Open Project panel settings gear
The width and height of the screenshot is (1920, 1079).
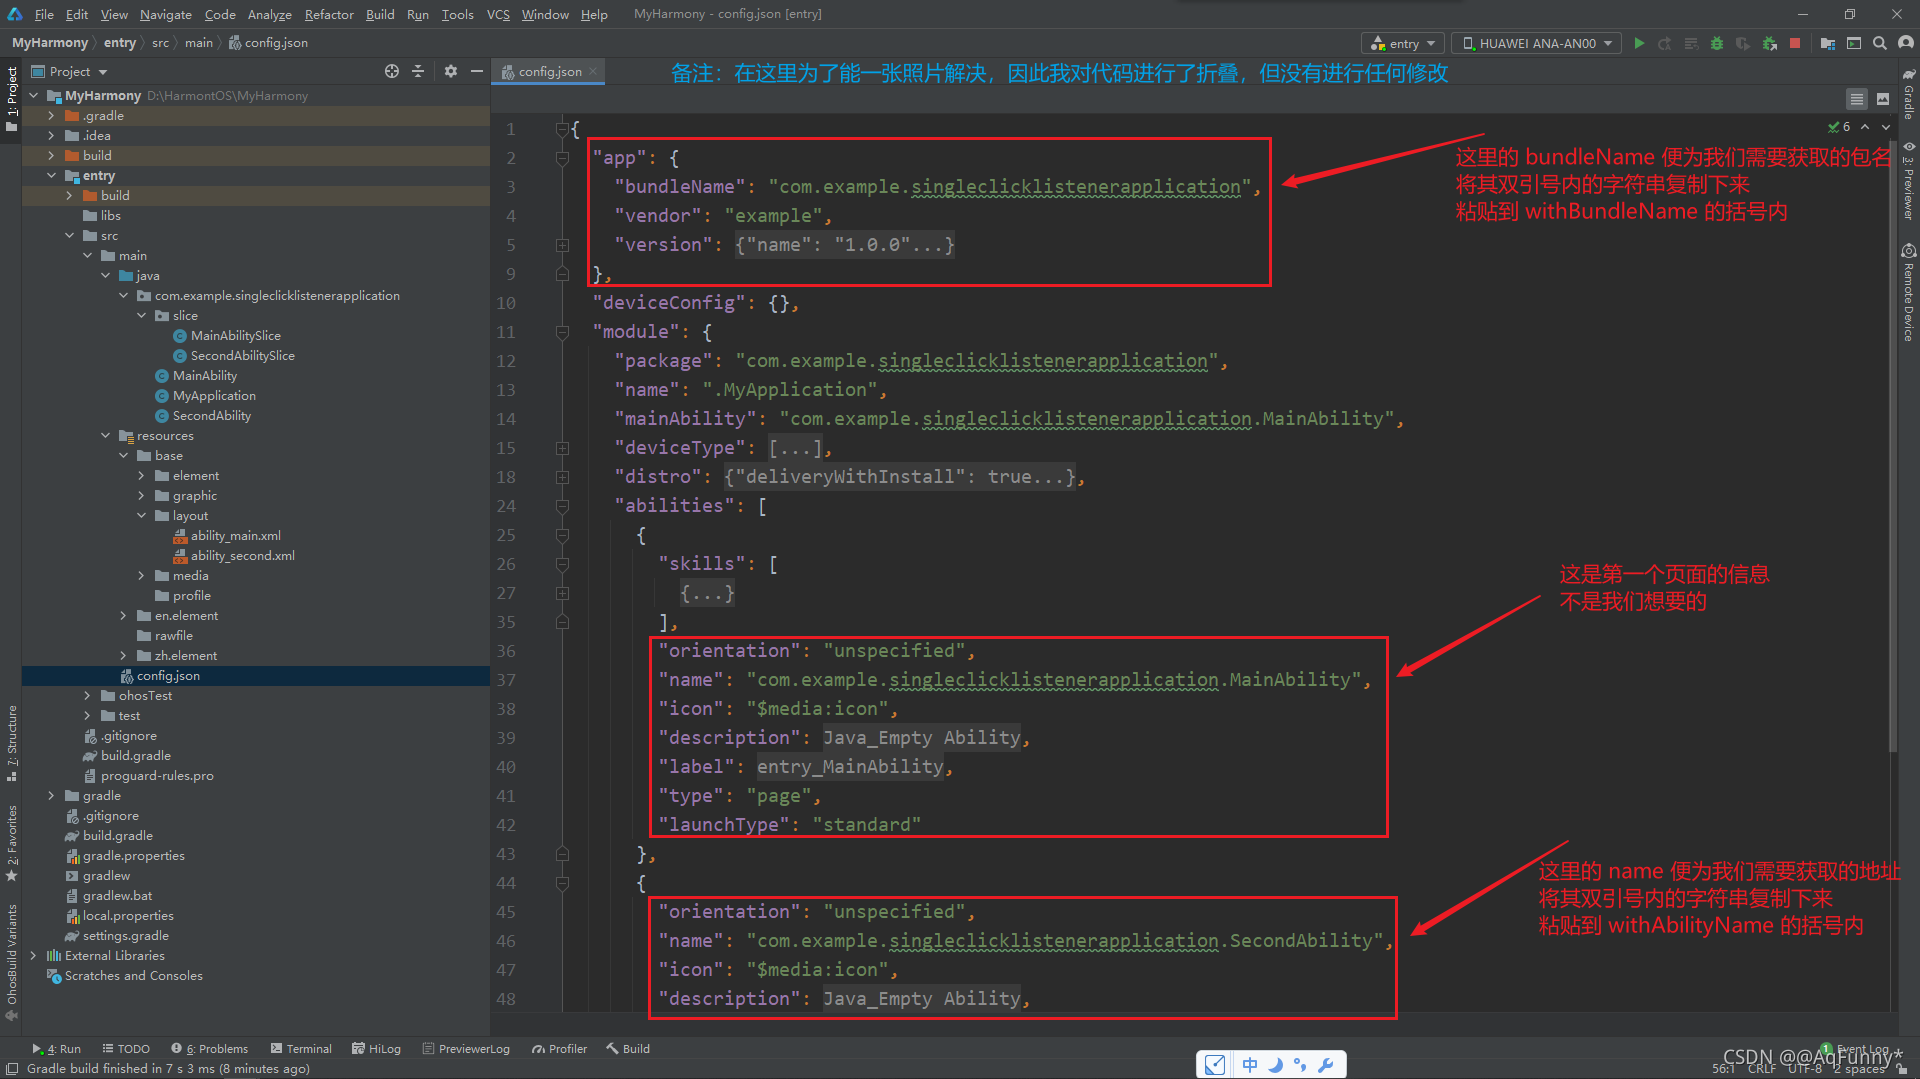(x=451, y=71)
